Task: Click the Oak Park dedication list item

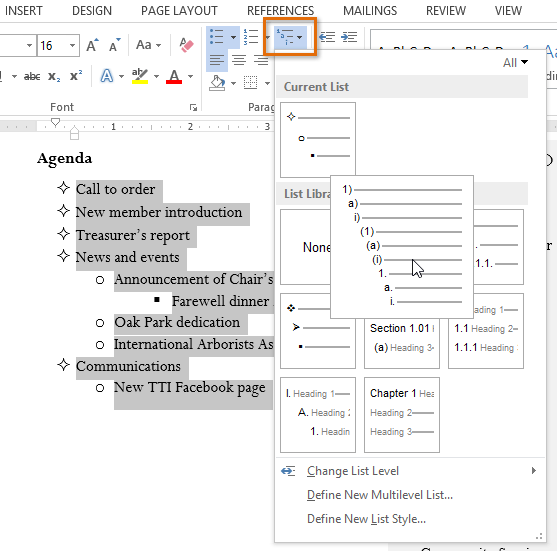Action: (177, 322)
